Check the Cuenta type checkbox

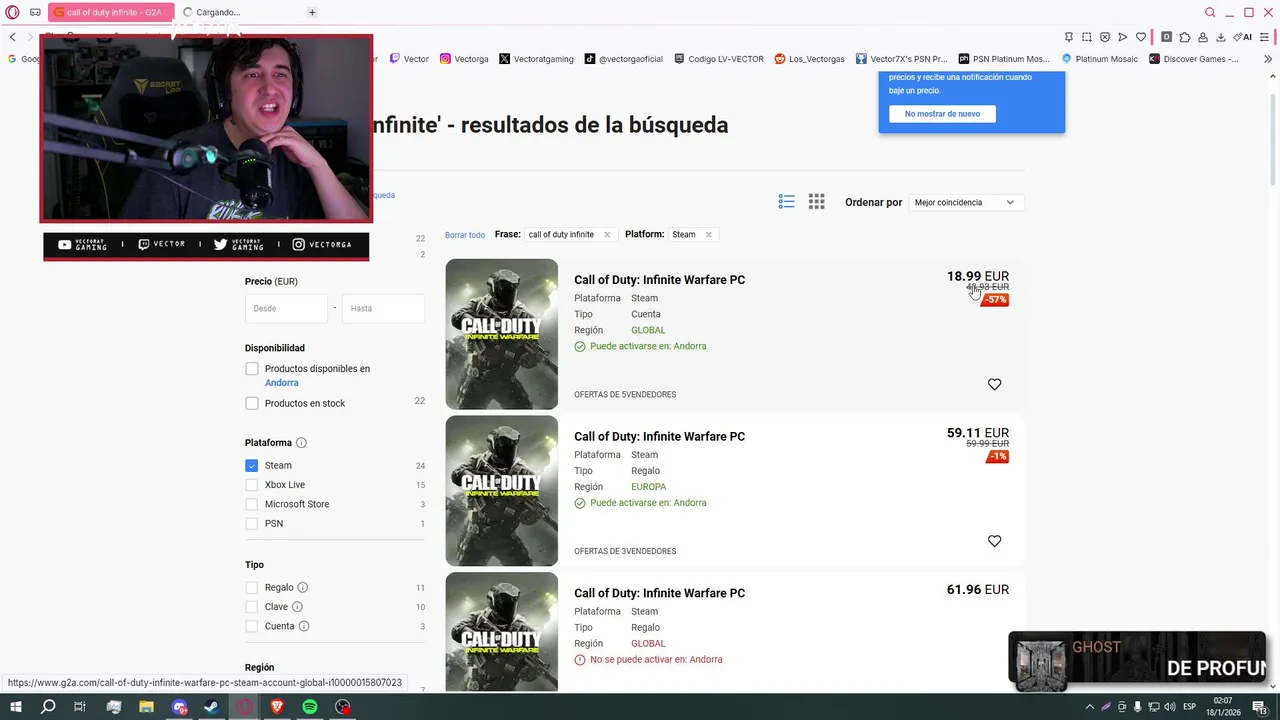pyautogui.click(x=252, y=626)
